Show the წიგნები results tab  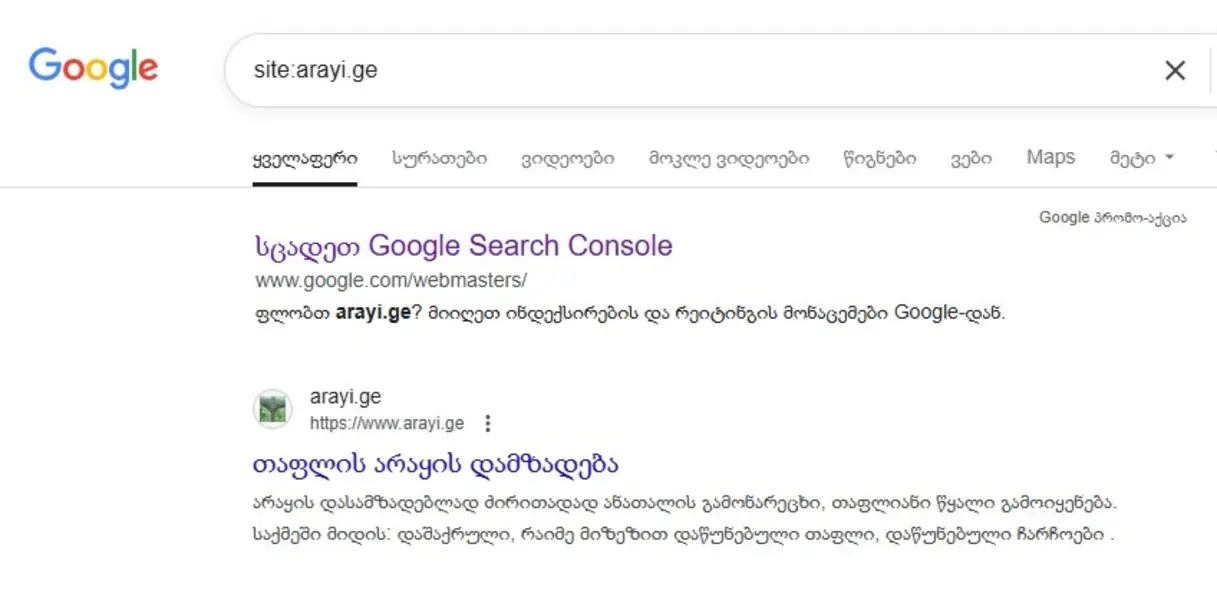click(879, 158)
